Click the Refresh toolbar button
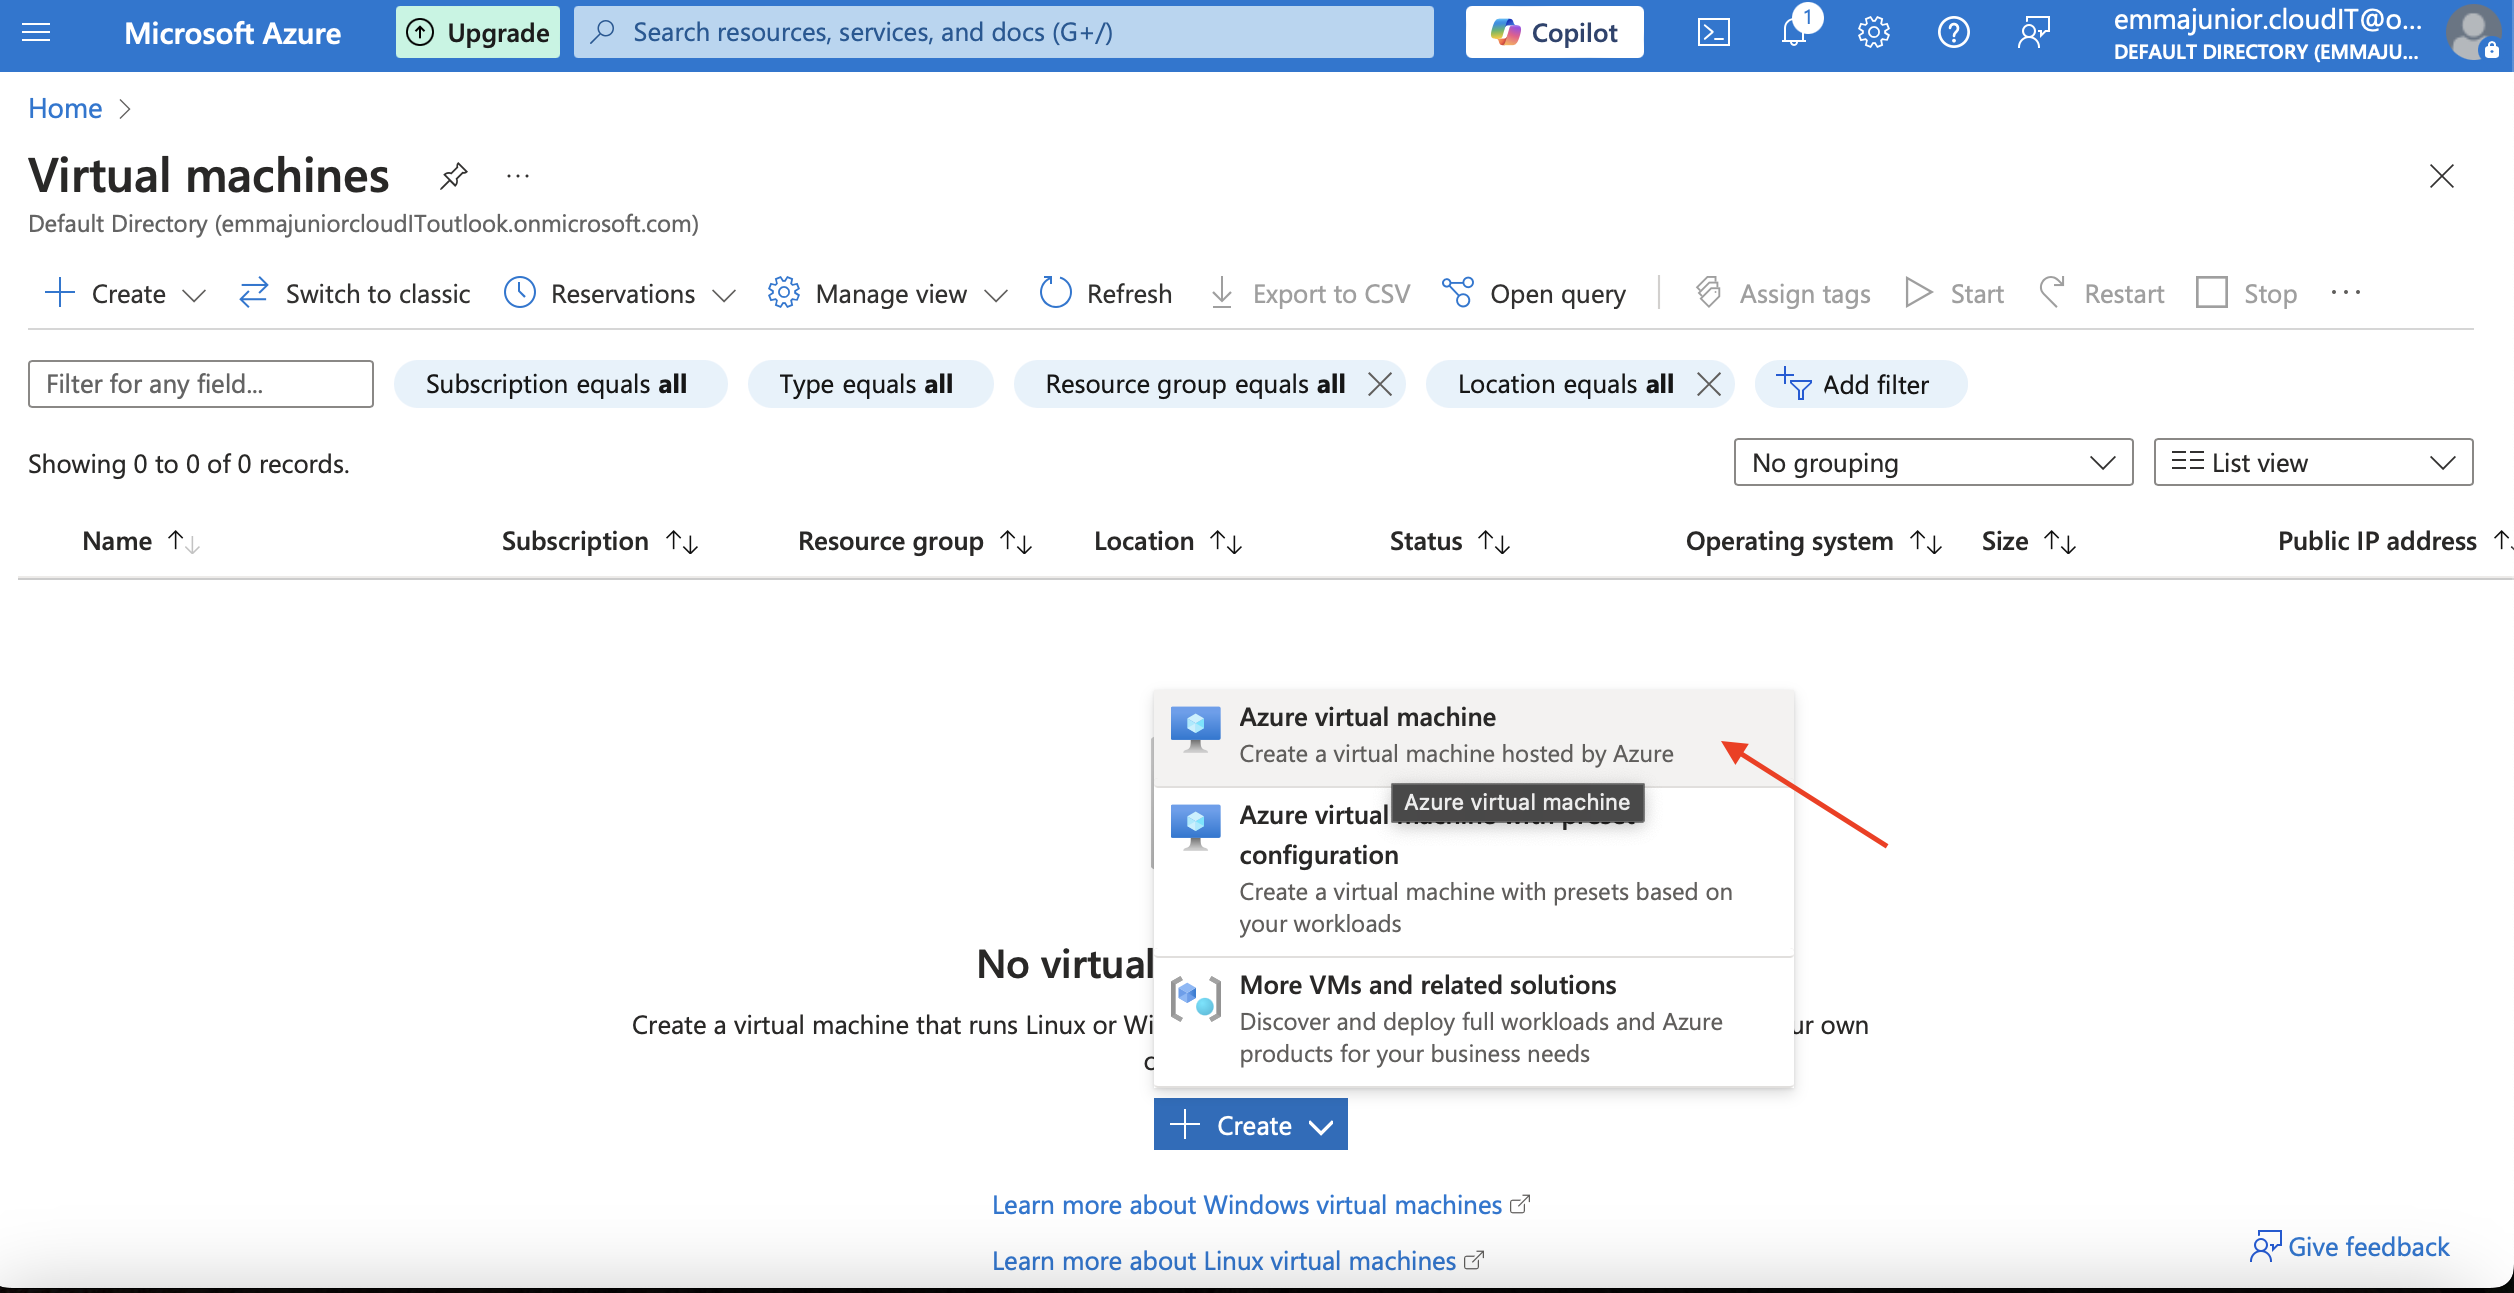The width and height of the screenshot is (2514, 1293). pyautogui.click(x=1106, y=293)
